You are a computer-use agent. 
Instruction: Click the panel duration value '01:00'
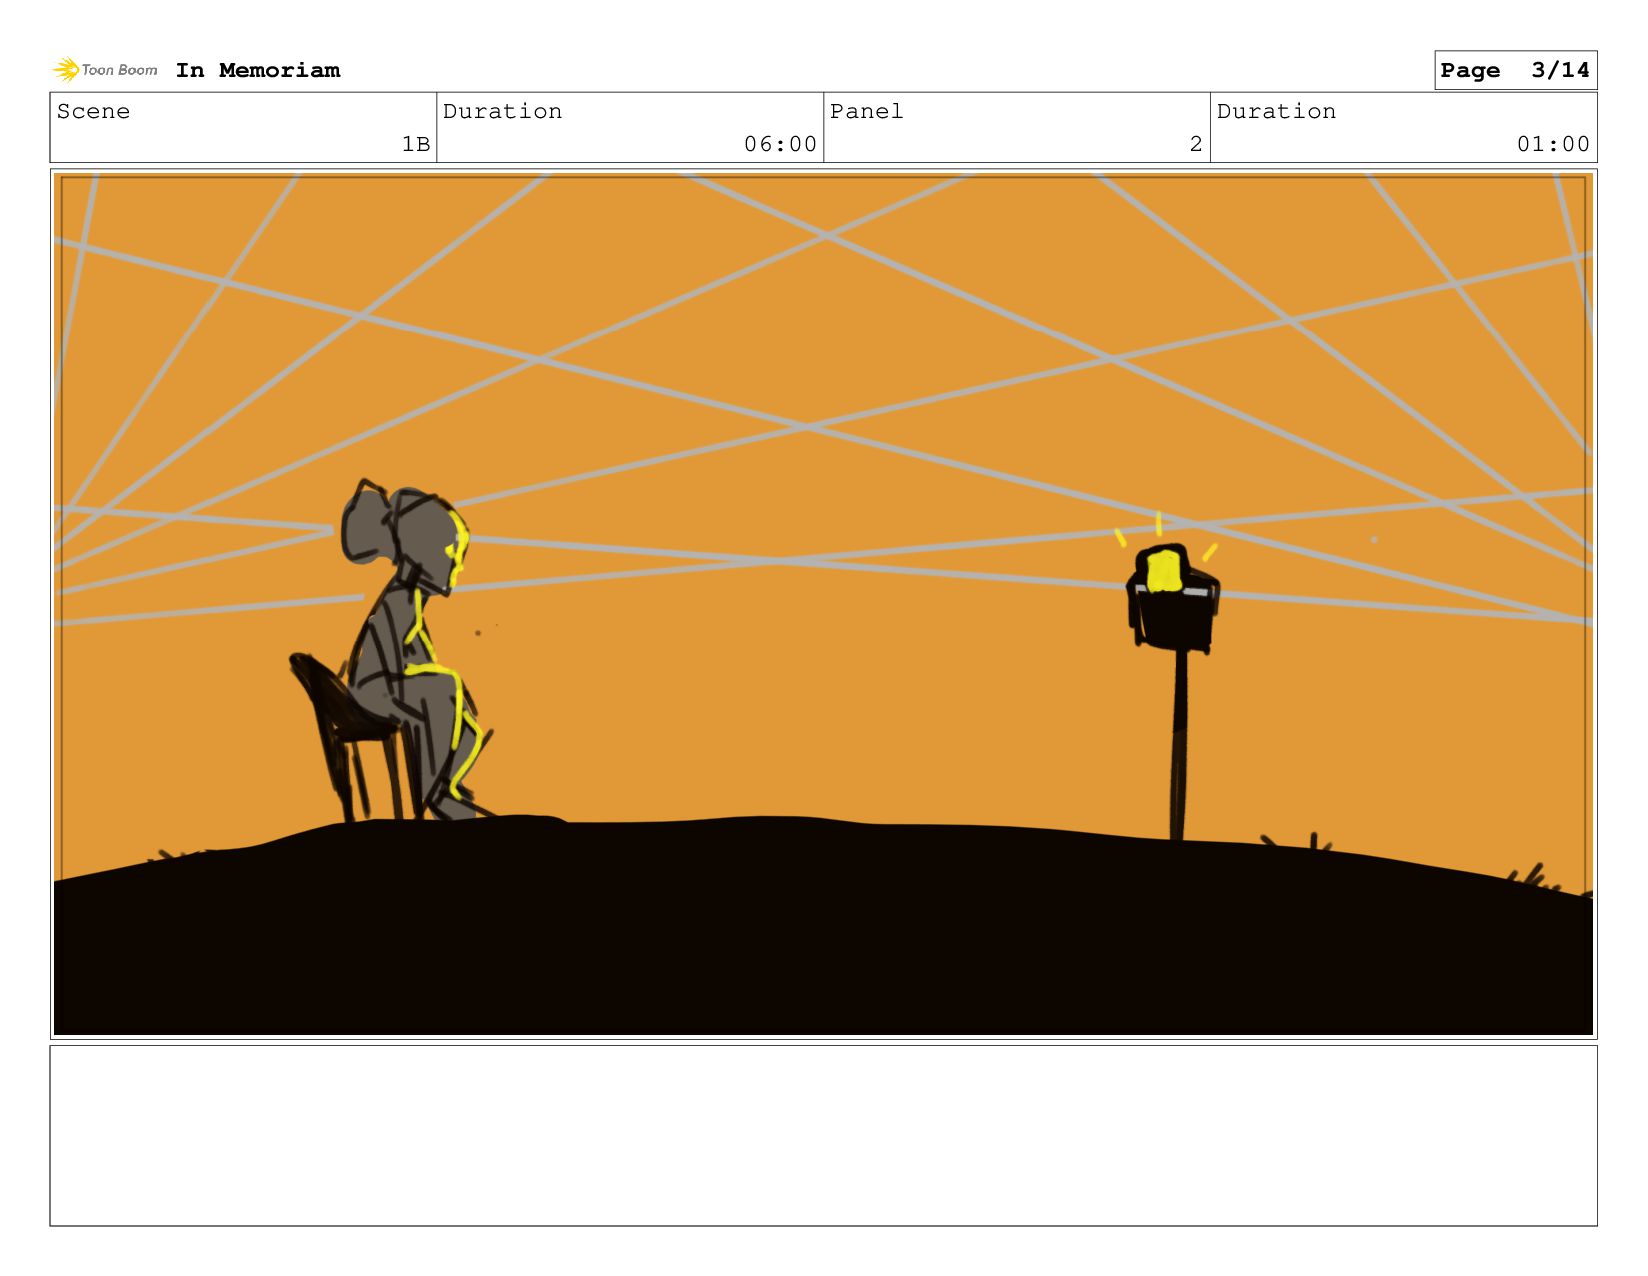[x=1553, y=144]
